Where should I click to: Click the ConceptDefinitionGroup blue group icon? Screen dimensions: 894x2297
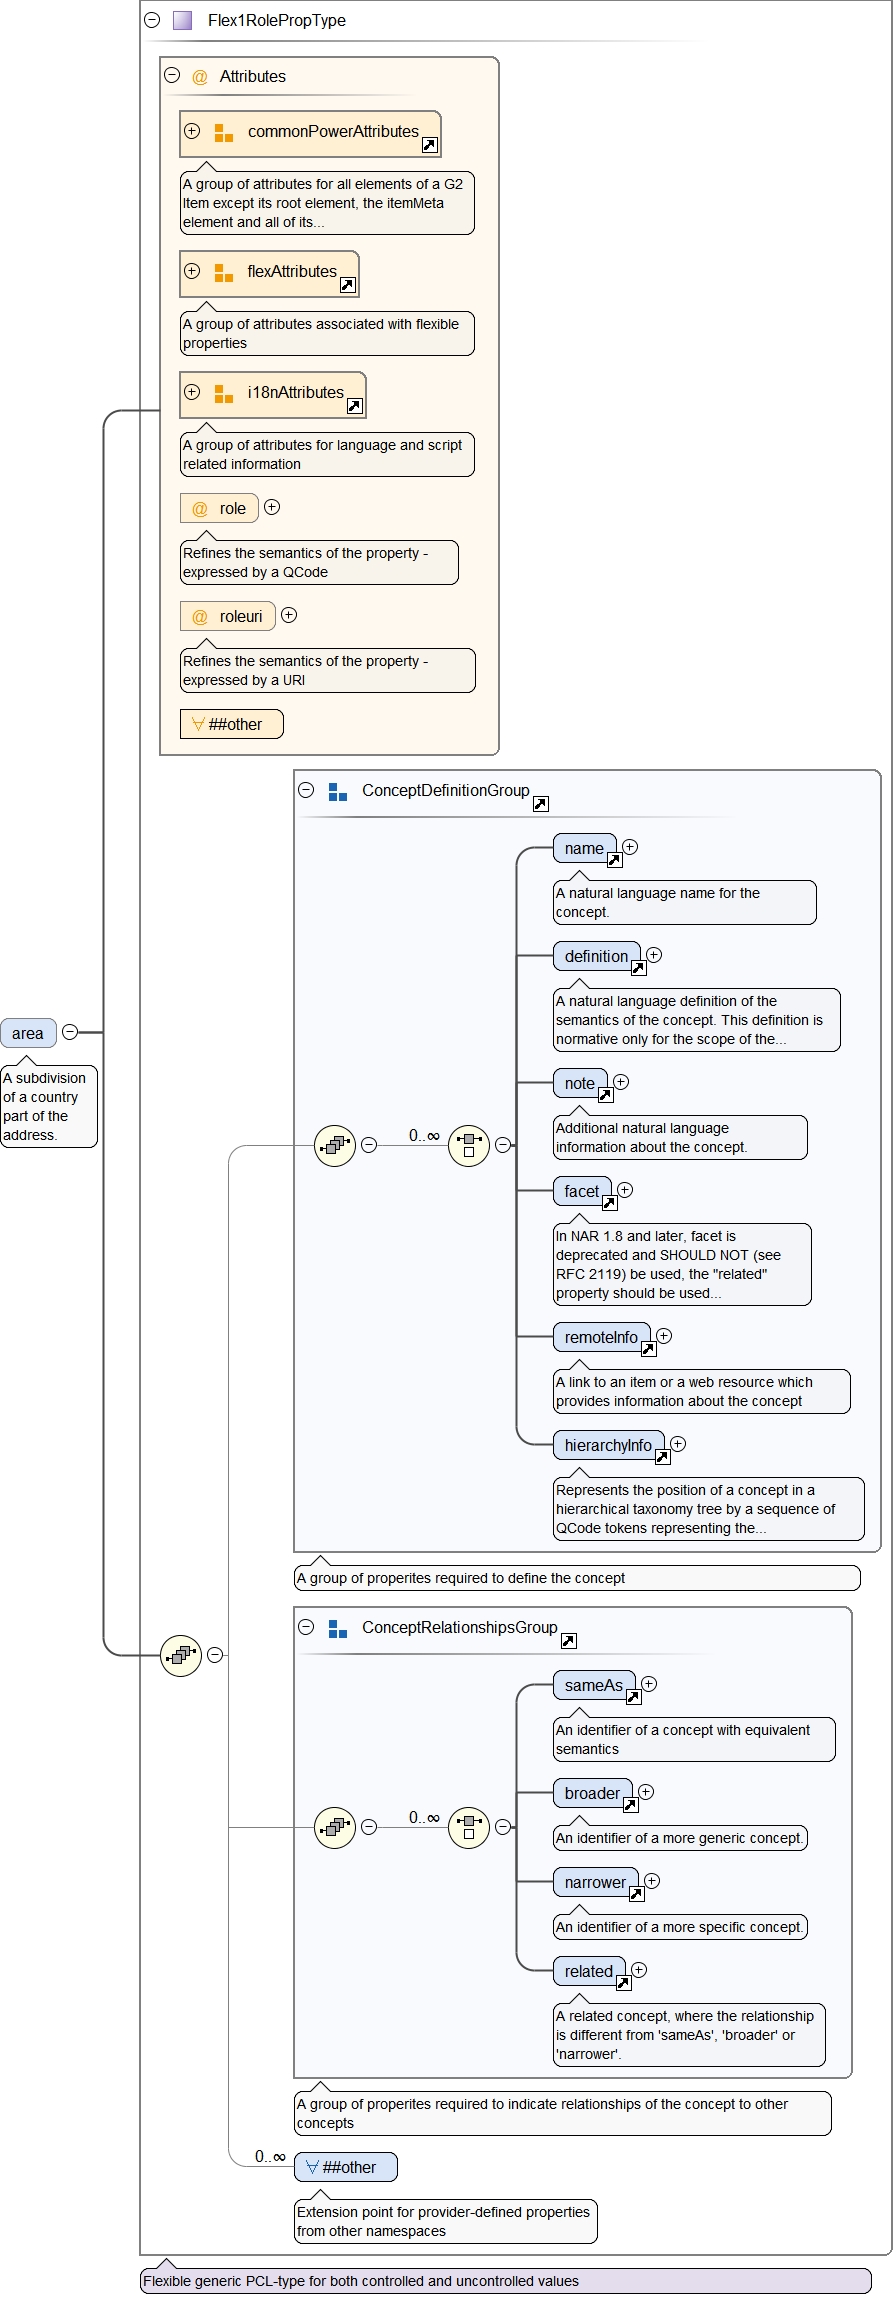pyautogui.click(x=338, y=791)
